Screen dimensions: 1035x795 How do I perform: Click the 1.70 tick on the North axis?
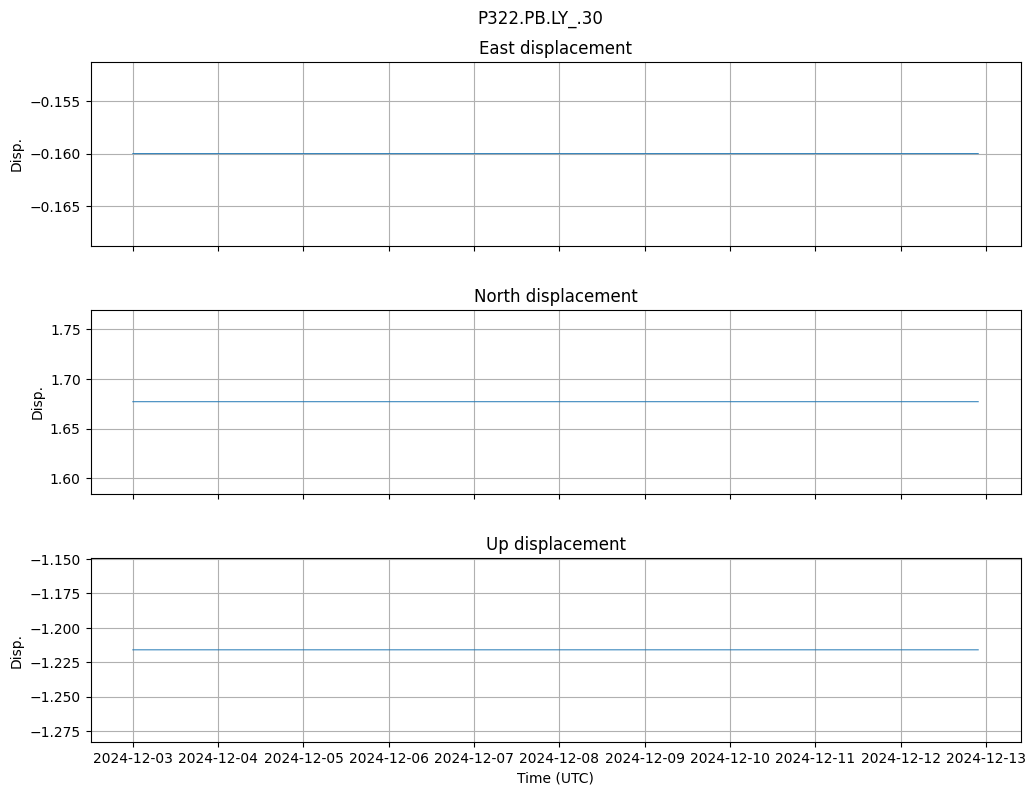point(65,380)
